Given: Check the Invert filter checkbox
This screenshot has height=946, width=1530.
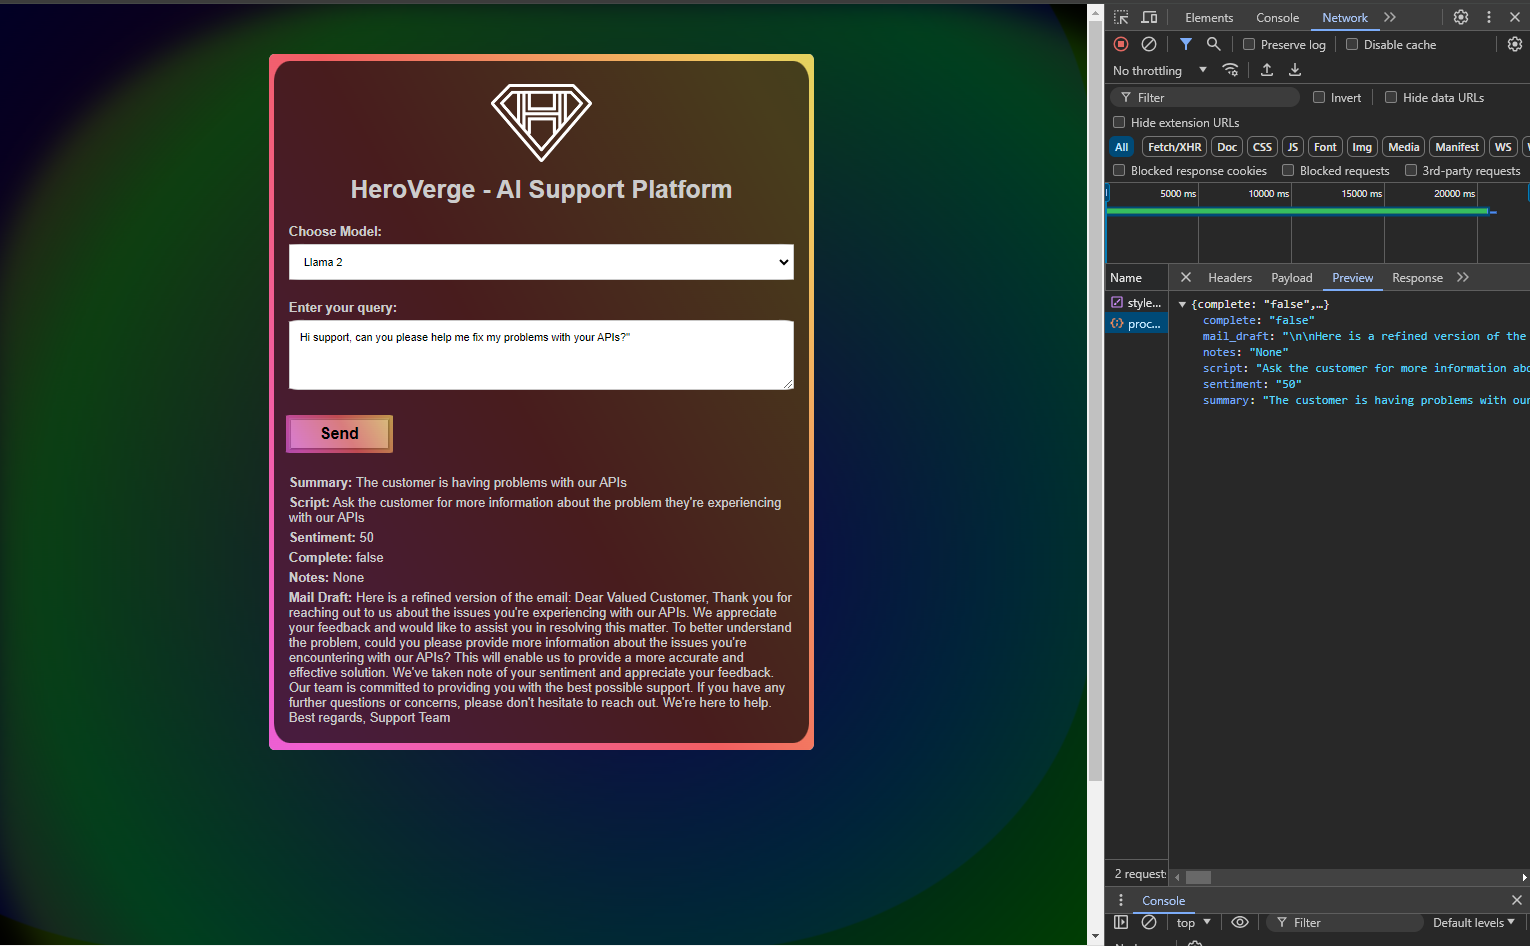Looking at the screenshot, I should pyautogui.click(x=1319, y=97).
